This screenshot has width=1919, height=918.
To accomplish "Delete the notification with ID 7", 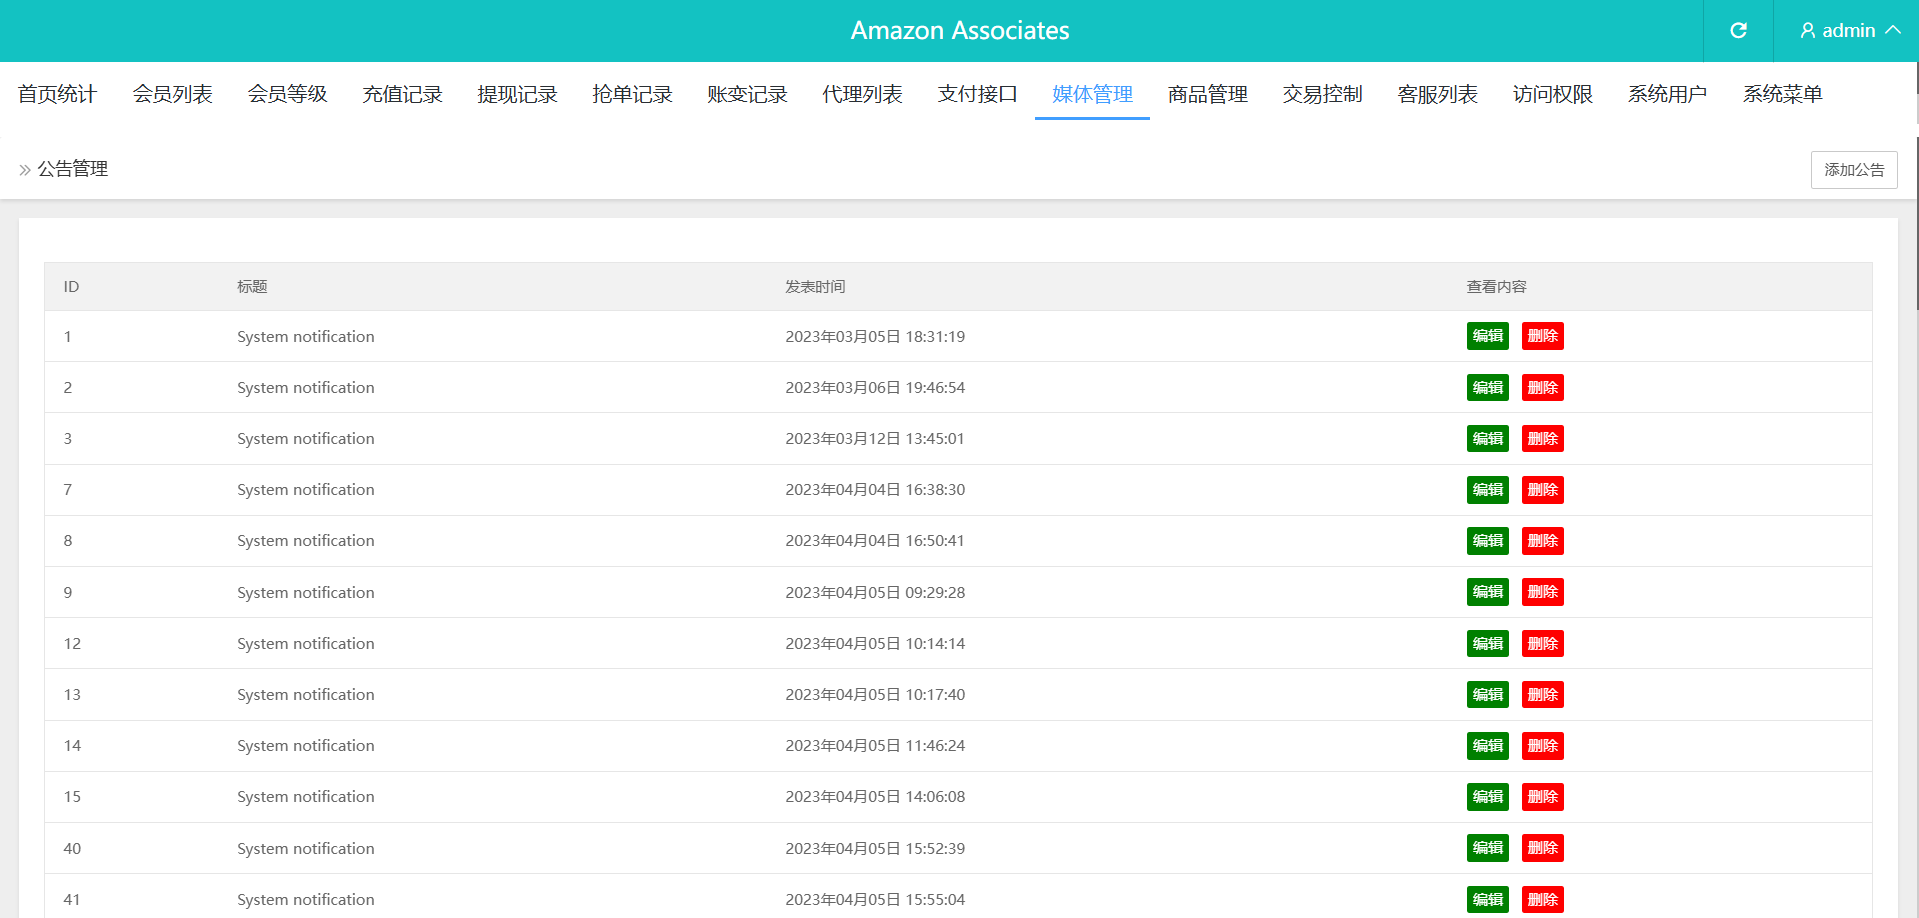I will point(1542,490).
